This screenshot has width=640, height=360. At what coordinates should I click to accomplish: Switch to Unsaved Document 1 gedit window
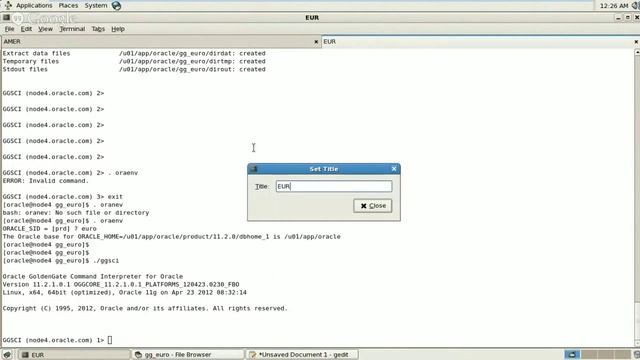(302, 355)
